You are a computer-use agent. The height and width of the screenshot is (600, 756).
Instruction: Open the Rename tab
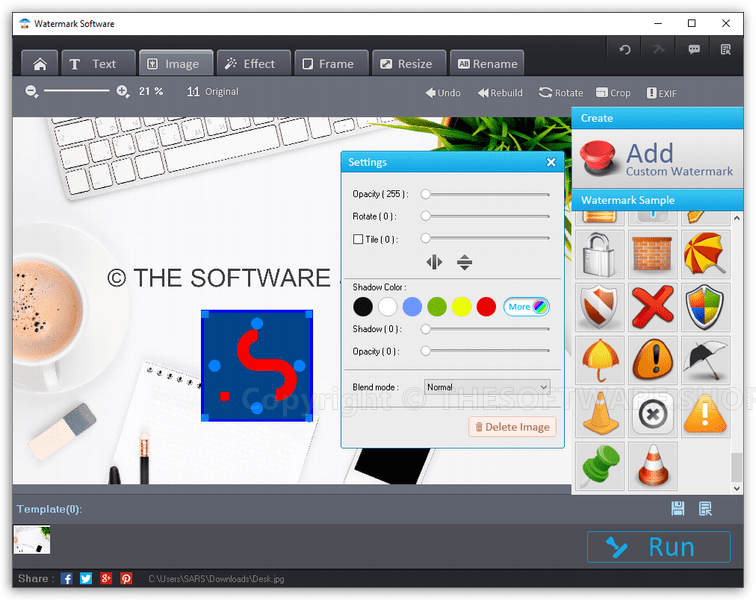tap(487, 64)
